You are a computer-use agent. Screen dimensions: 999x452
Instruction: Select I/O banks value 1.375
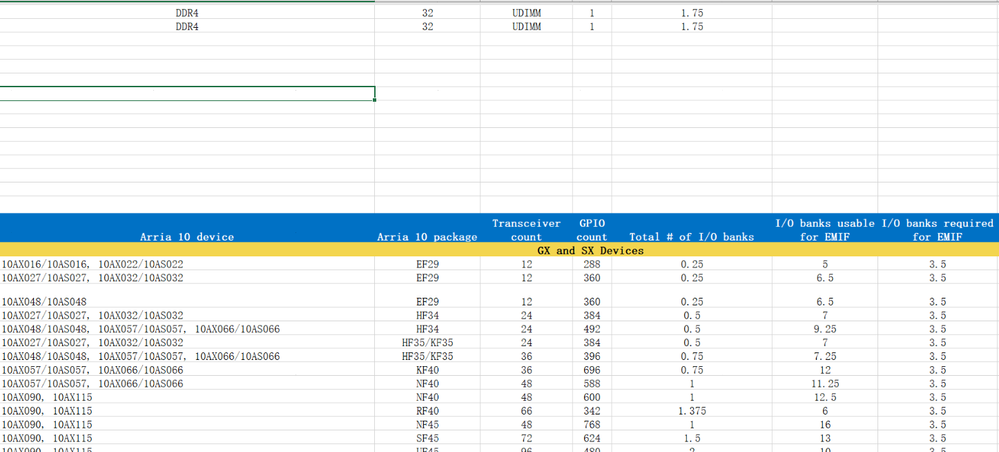(x=691, y=411)
